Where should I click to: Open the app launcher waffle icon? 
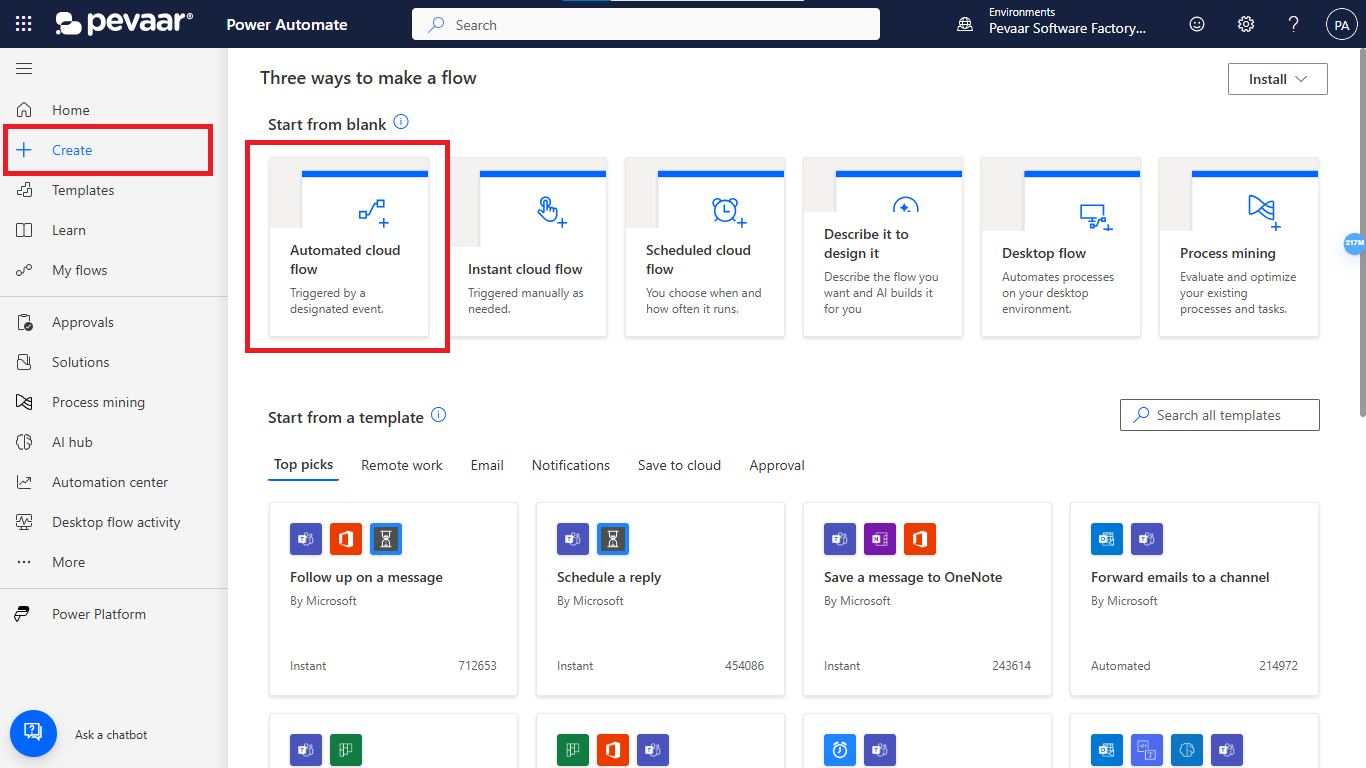[x=24, y=24]
